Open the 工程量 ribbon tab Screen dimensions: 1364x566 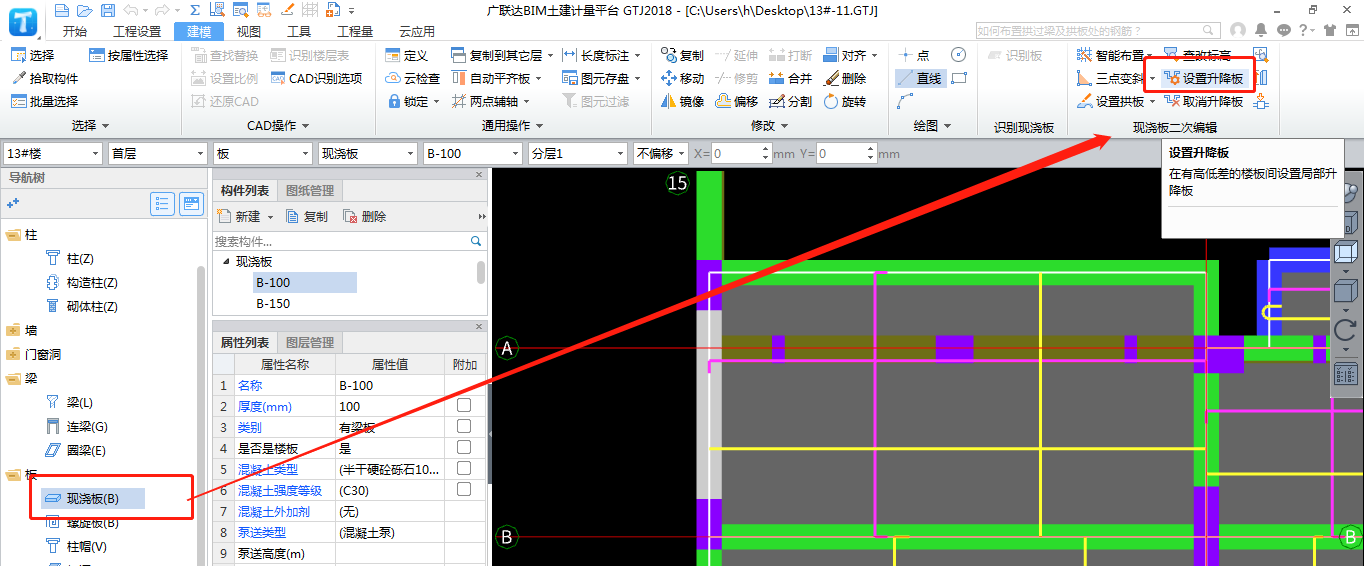click(355, 31)
